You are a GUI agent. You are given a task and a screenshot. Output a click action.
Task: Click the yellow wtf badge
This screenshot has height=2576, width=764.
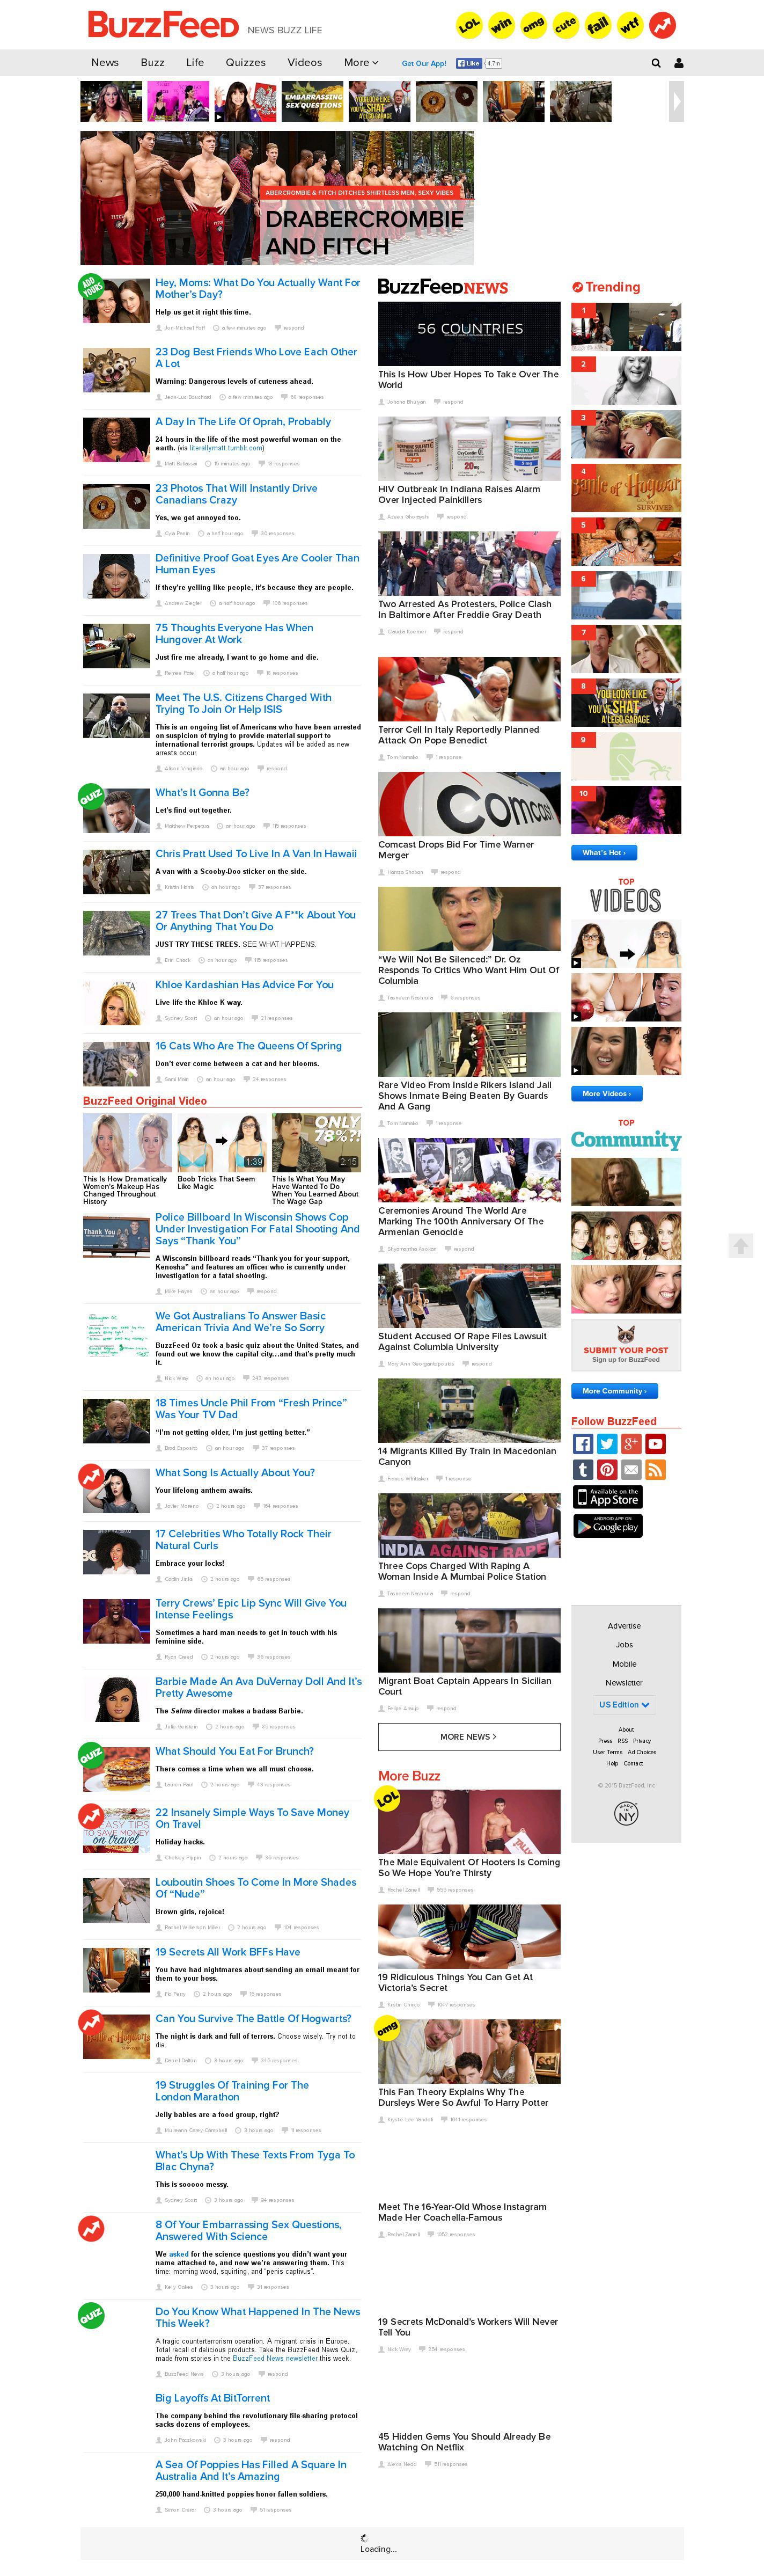coord(630,25)
